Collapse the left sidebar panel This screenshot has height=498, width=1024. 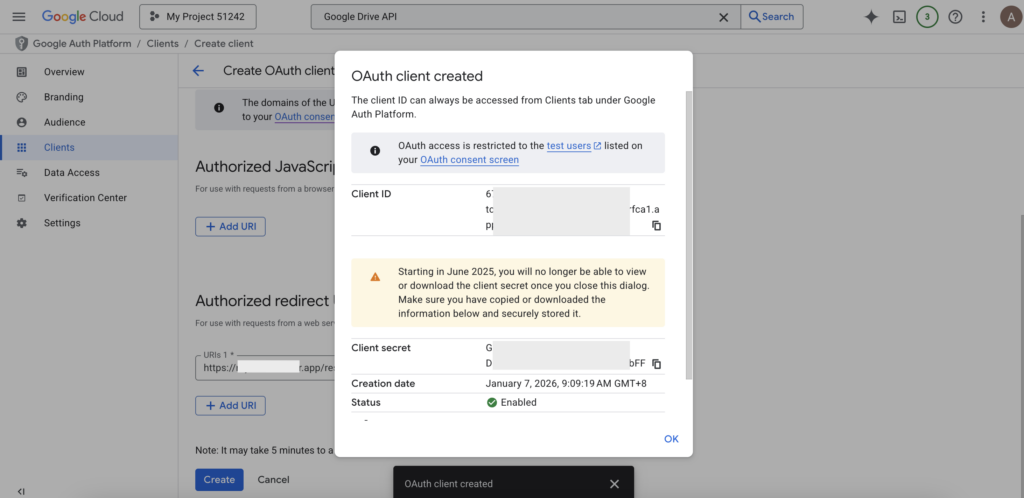click(x=21, y=491)
